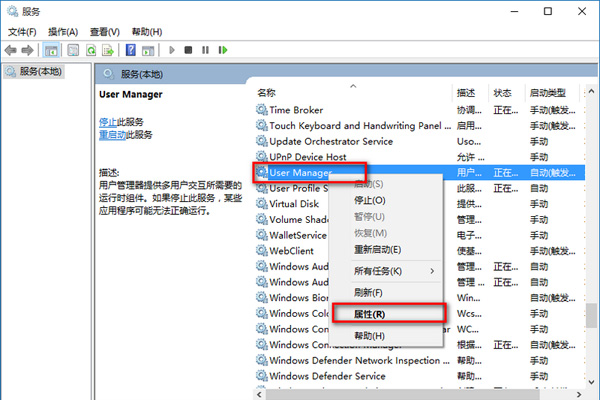Click the Start Service play icon

tap(172, 50)
